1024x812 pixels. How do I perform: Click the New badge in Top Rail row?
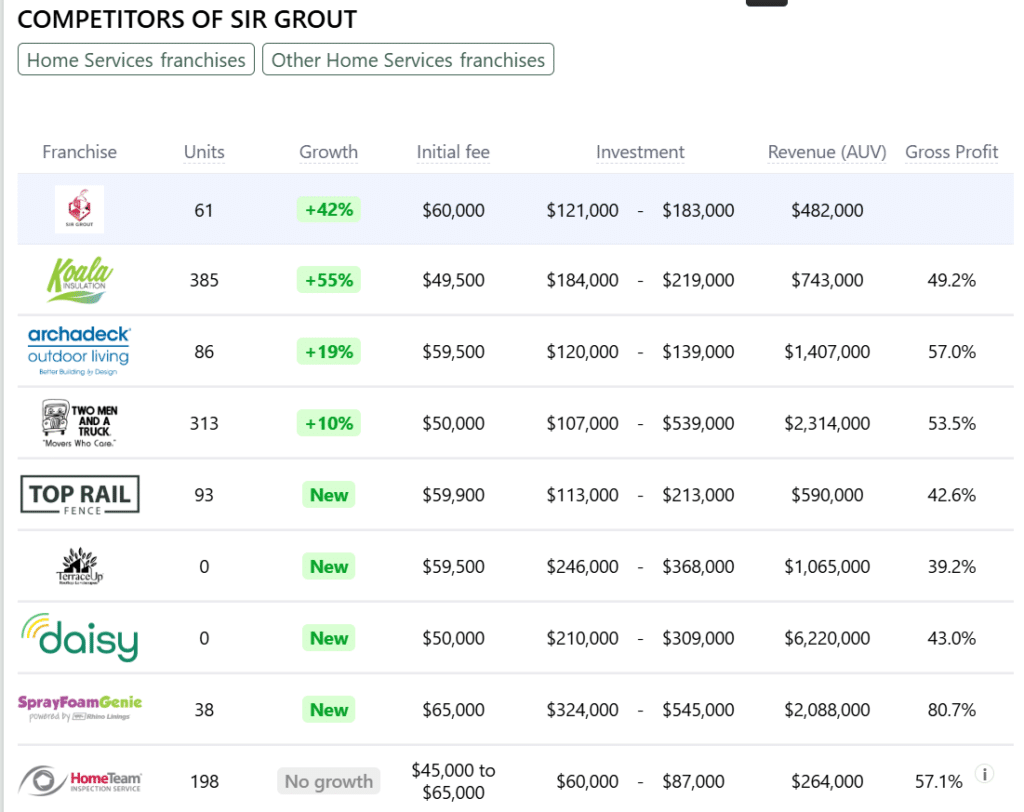click(328, 495)
